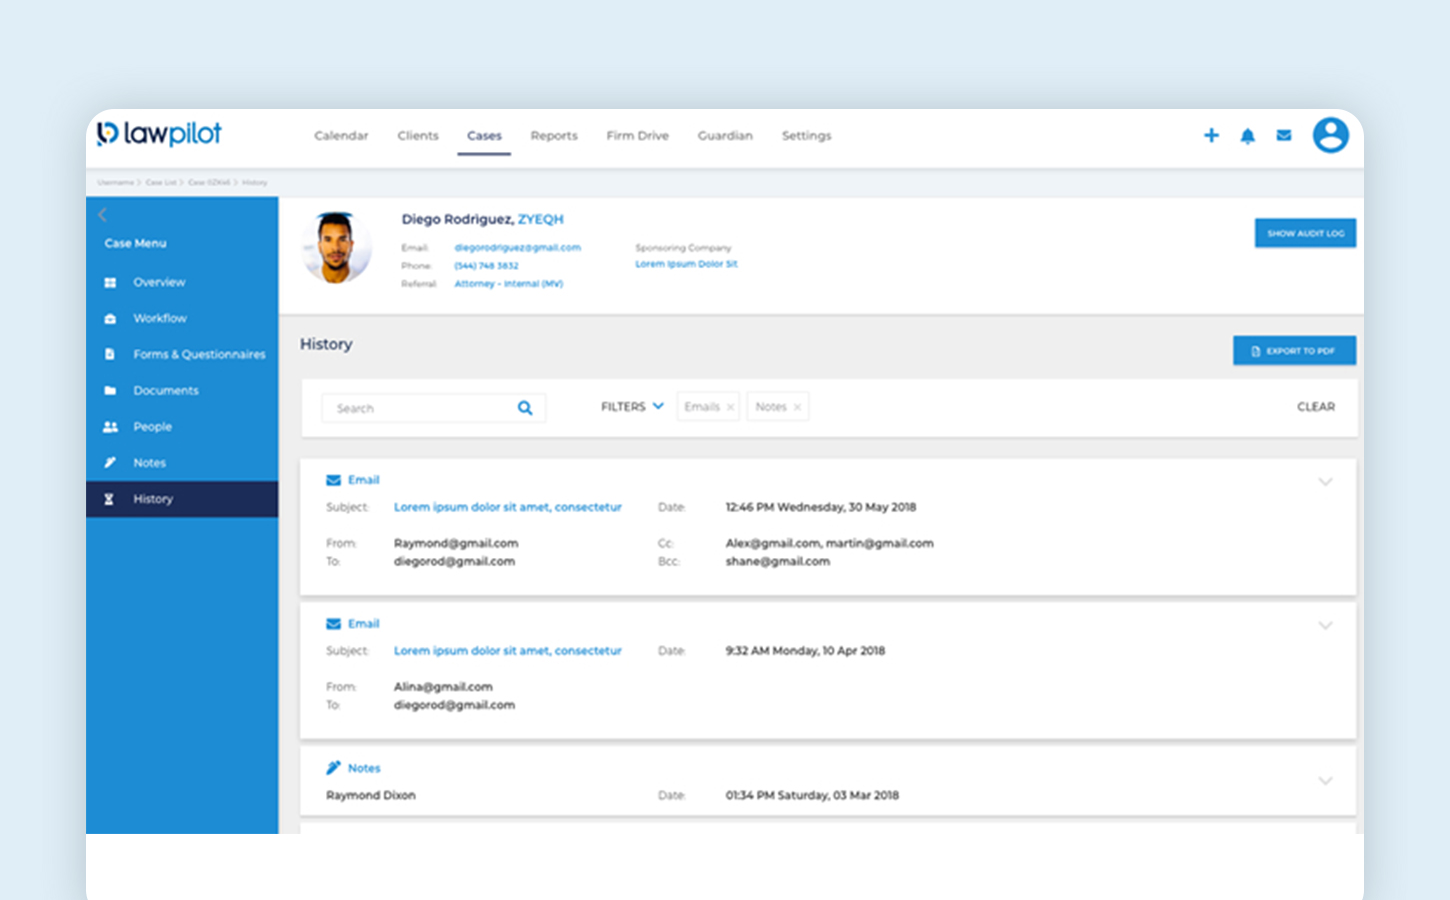This screenshot has height=900, width=1450.
Task: Open the notifications bell
Action: [x=1247, y=136]
